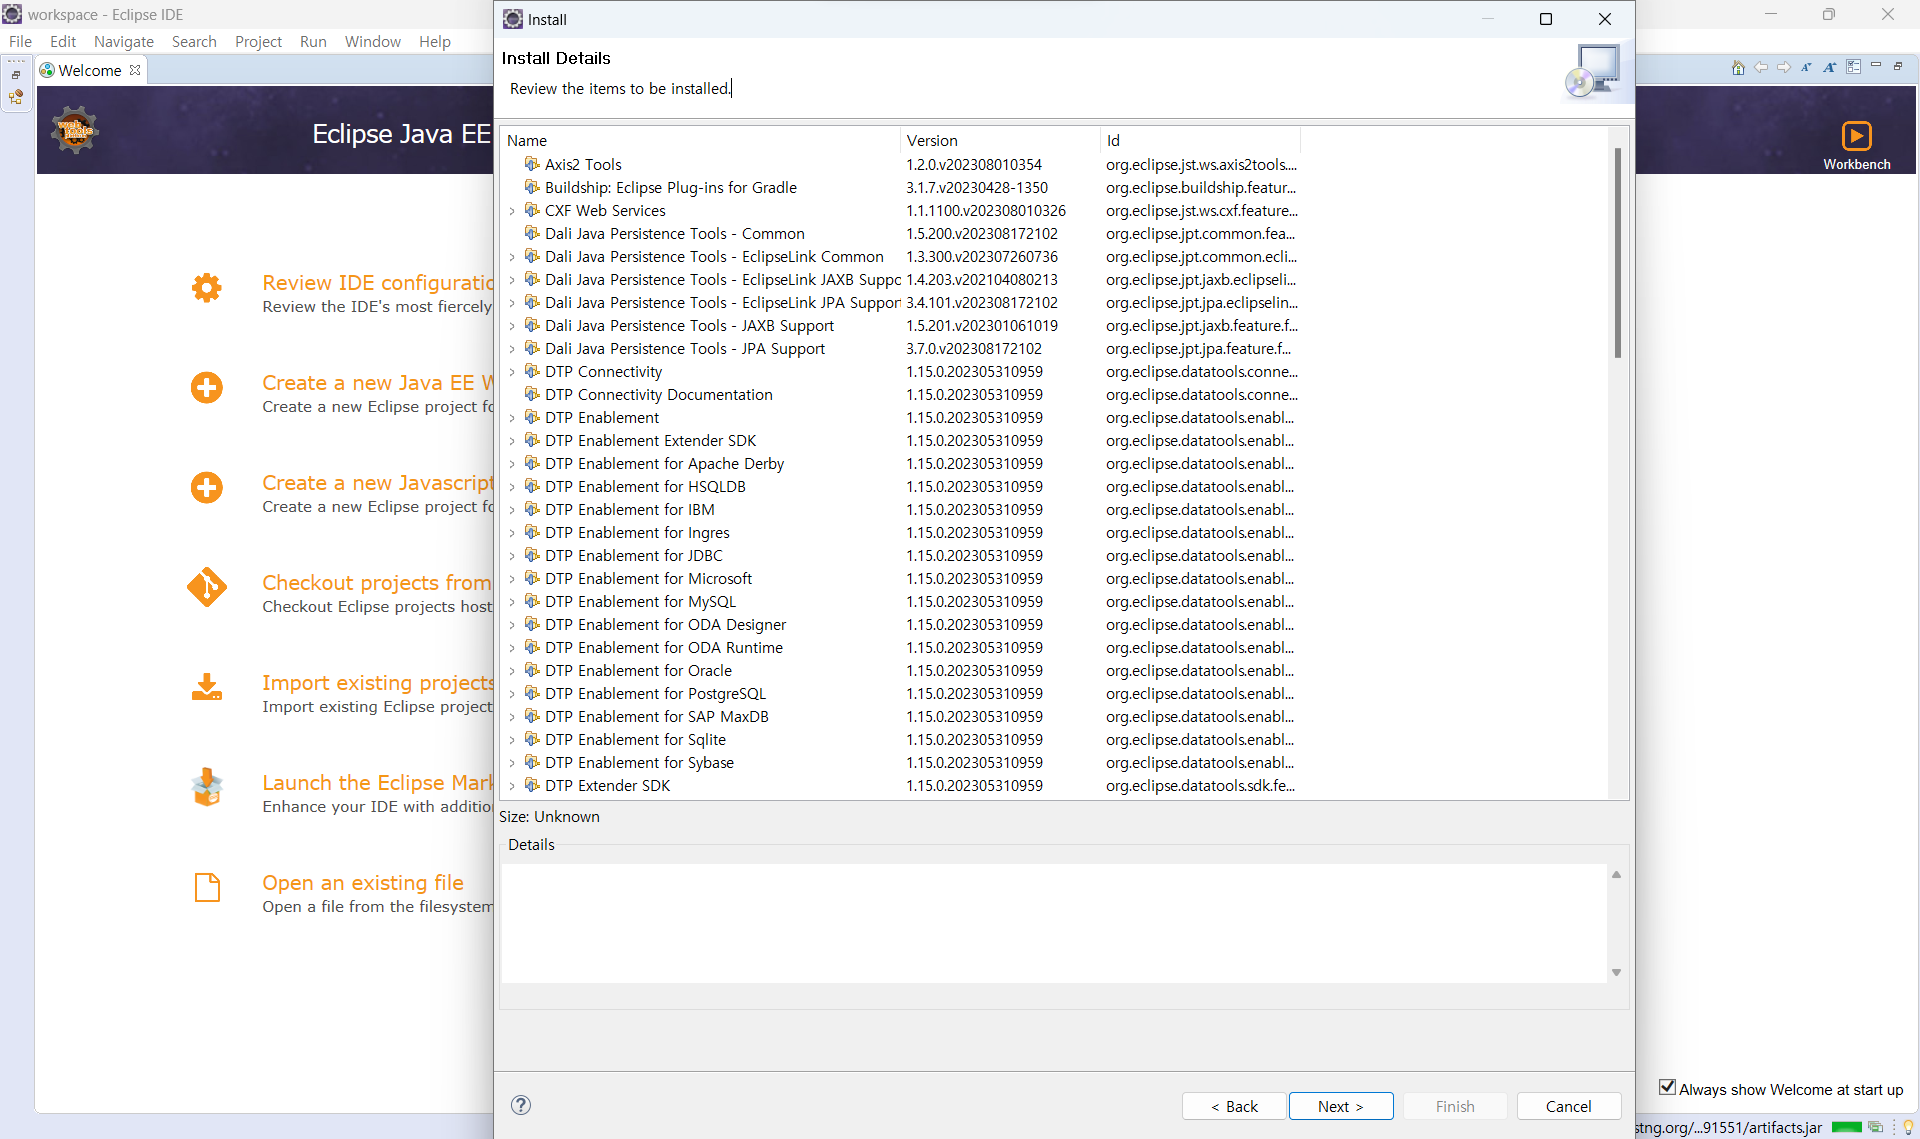The width and height of the screenshot is (1920, 1139).
Task: Expand Dali Java Persistence Tools - EclipseLink Common
Action: click(512, 257)
